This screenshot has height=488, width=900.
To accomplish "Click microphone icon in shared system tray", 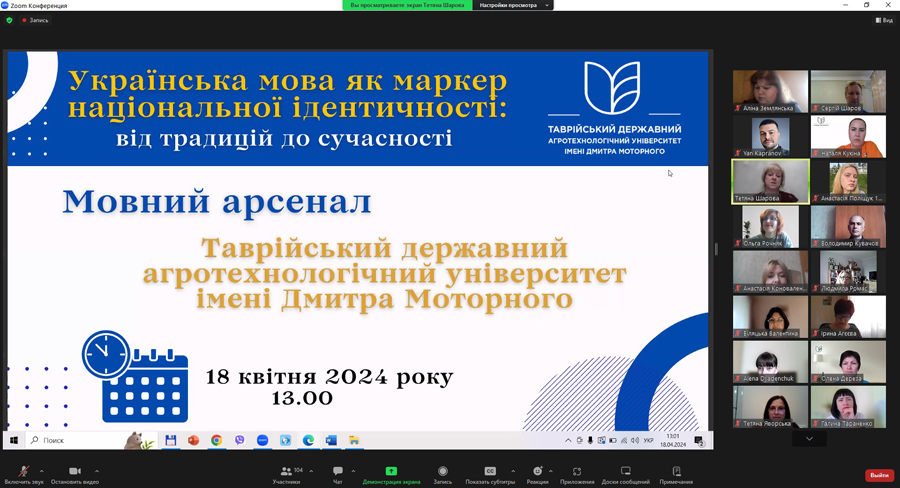I will click(590, 440).
